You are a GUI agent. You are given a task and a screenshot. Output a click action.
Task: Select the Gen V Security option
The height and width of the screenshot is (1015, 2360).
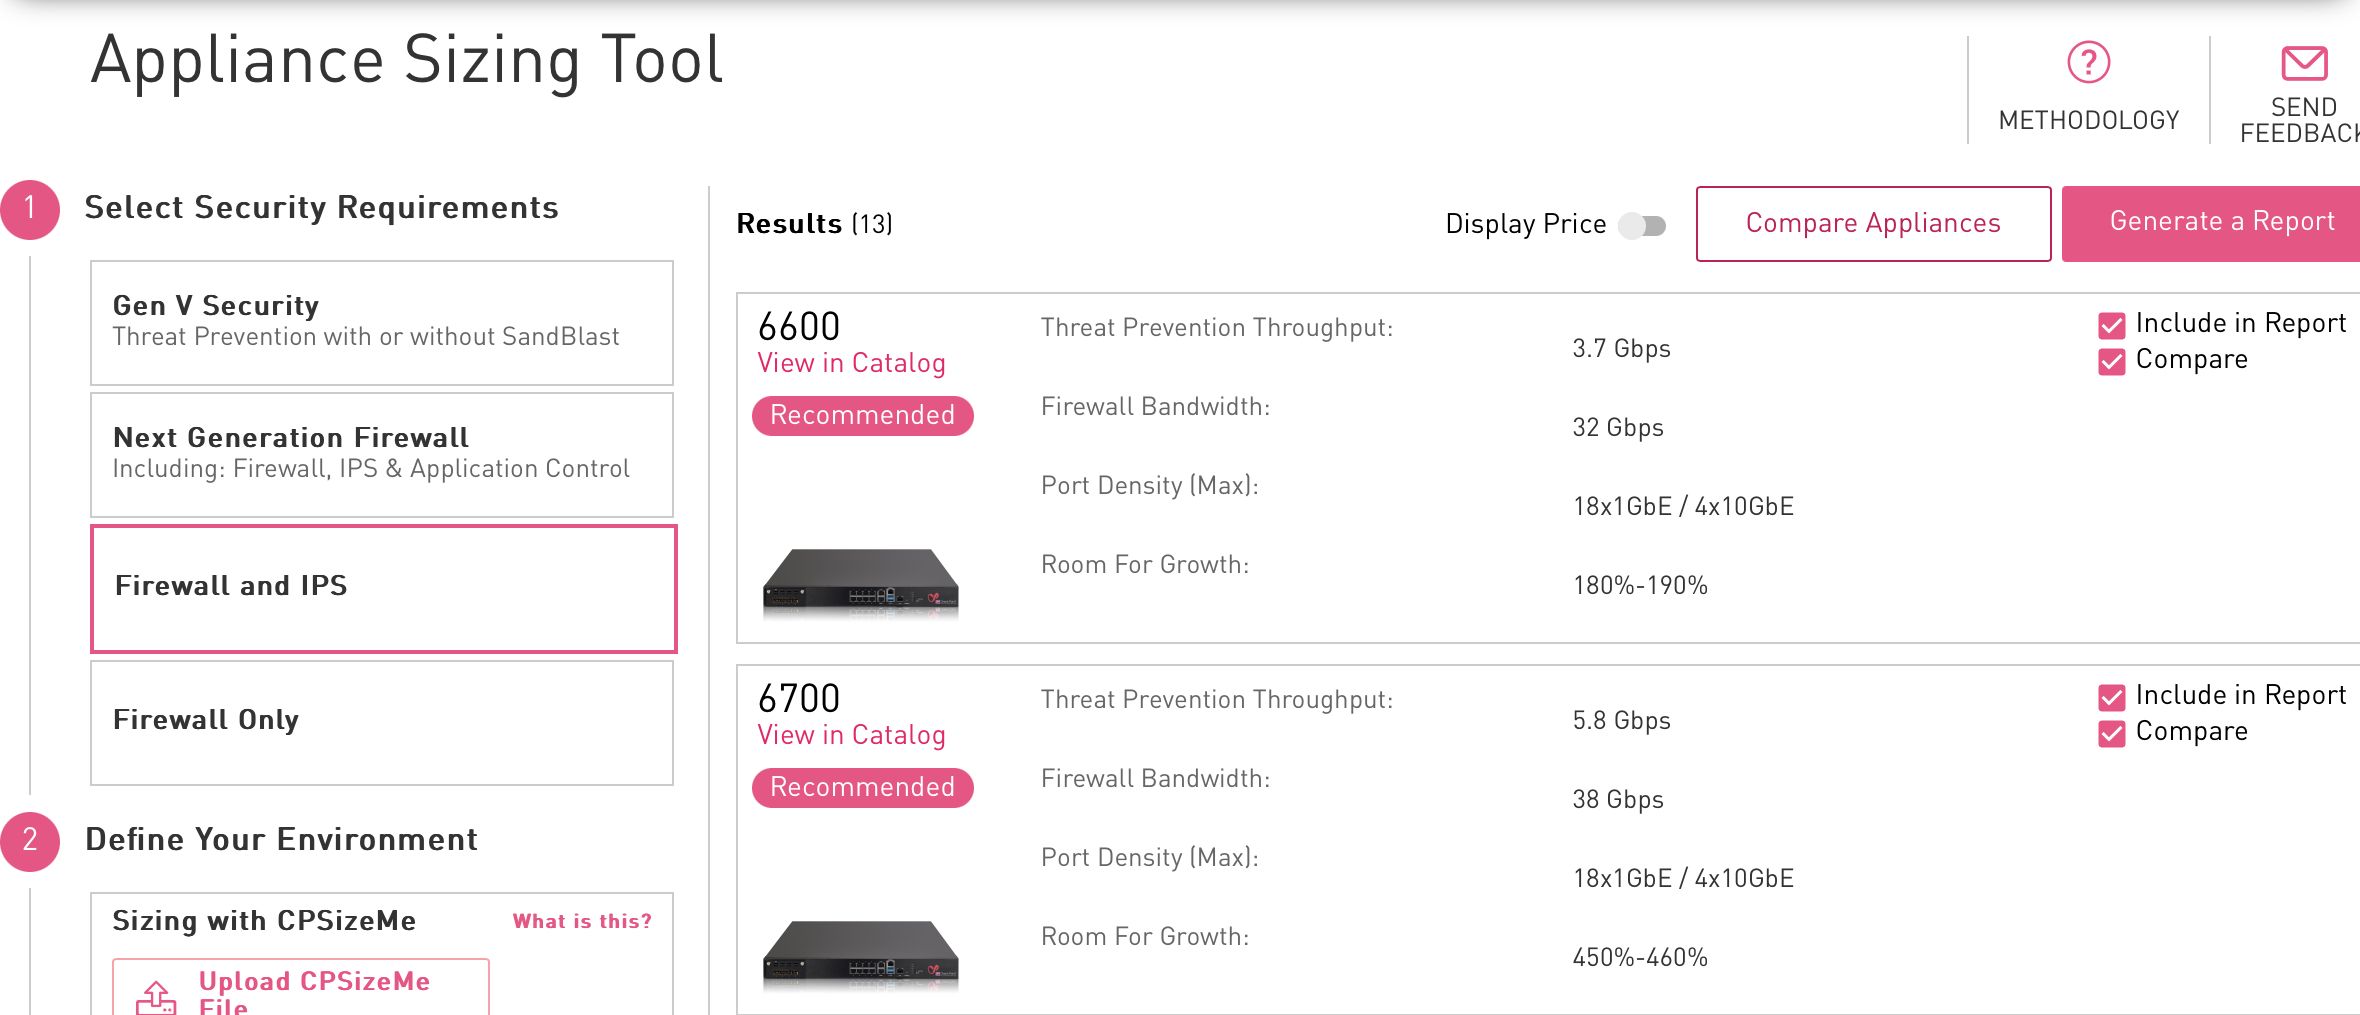pyautogui.click(x=381, y=322)
